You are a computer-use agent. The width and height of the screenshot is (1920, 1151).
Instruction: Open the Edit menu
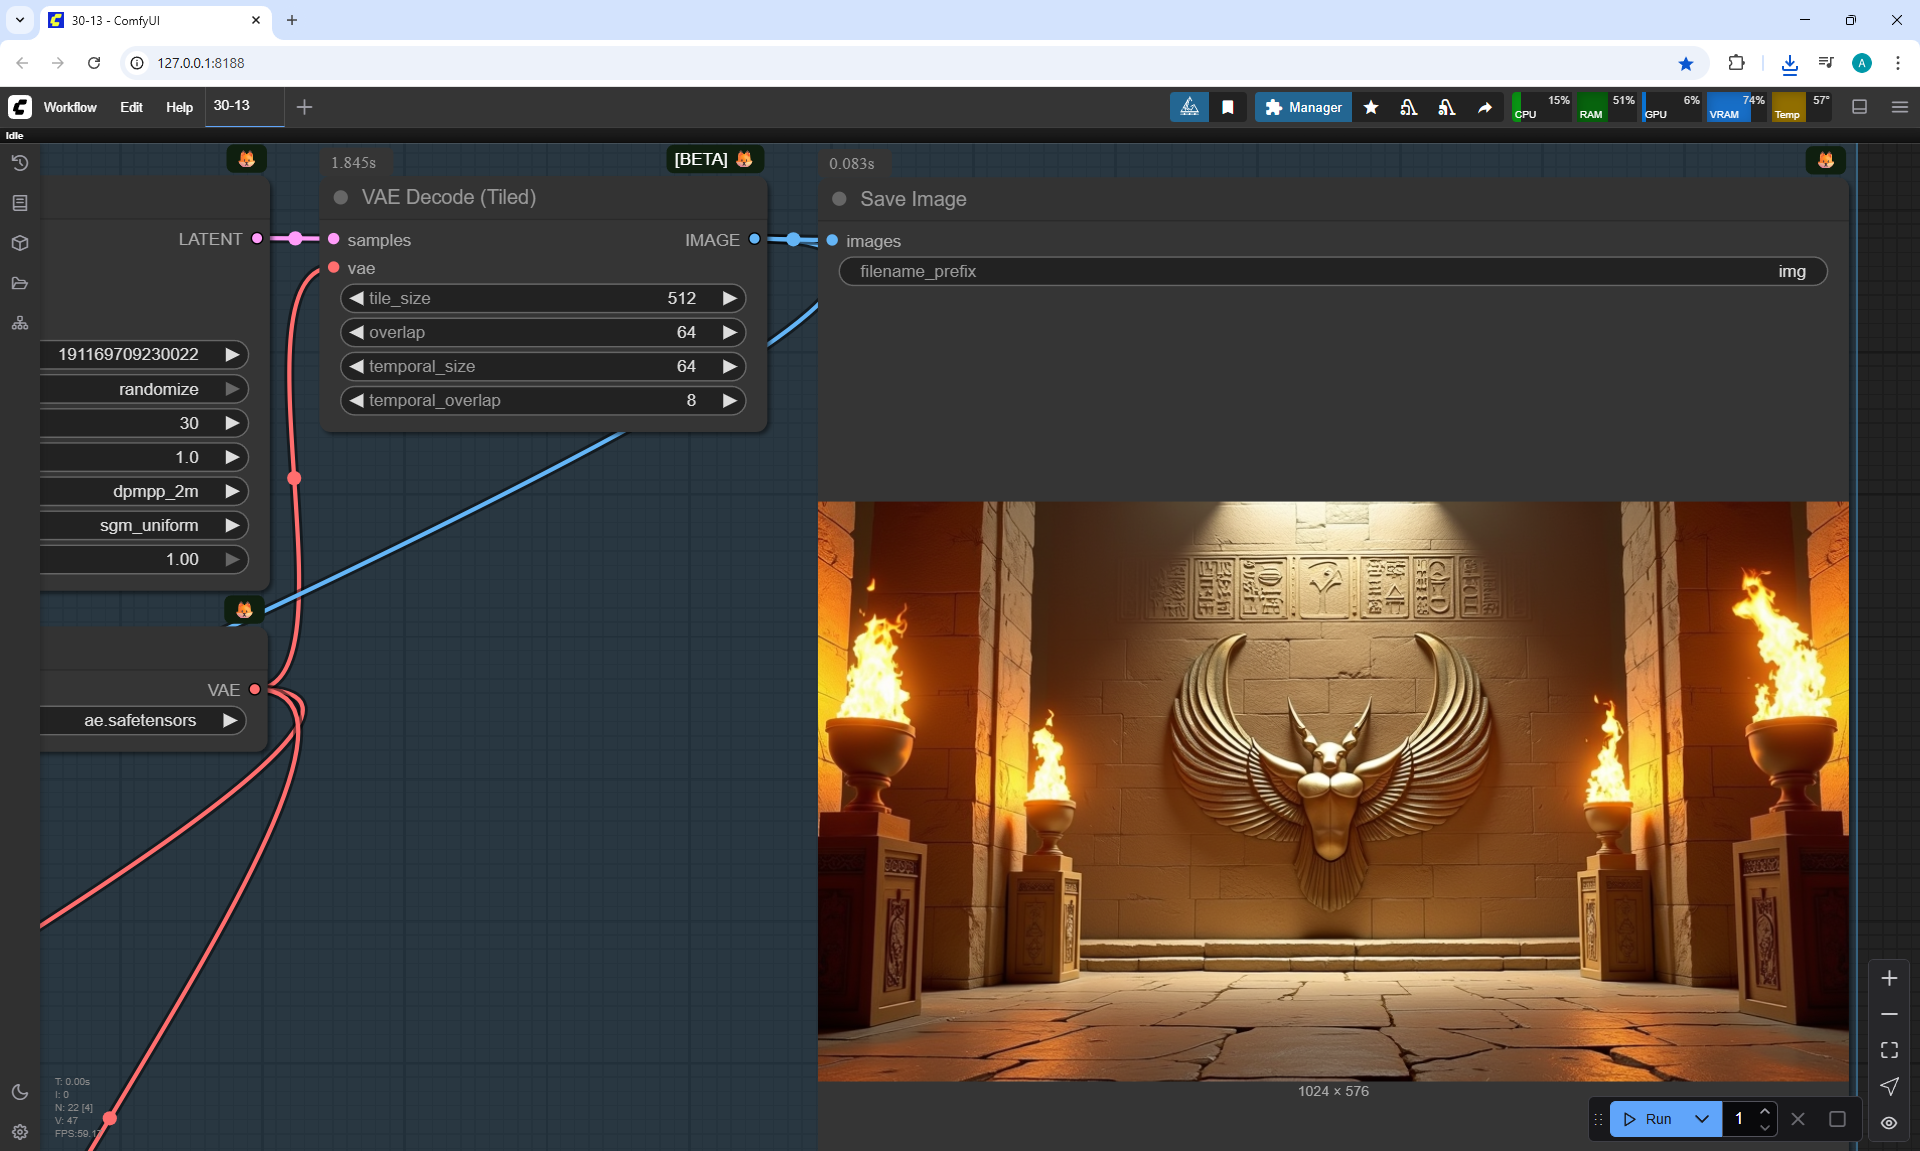point(131,107)
